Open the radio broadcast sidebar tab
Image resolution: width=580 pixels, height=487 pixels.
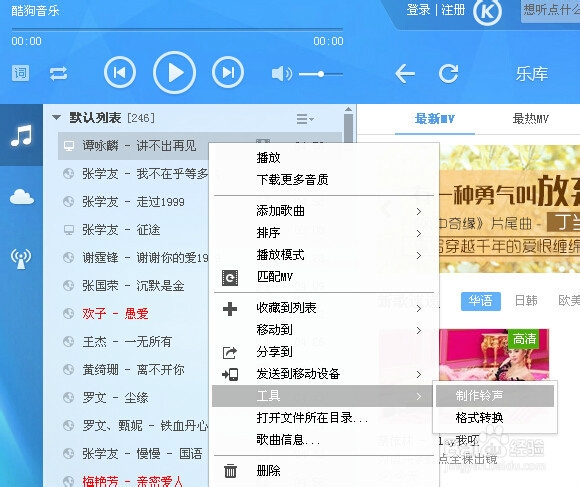click(21, 258)
